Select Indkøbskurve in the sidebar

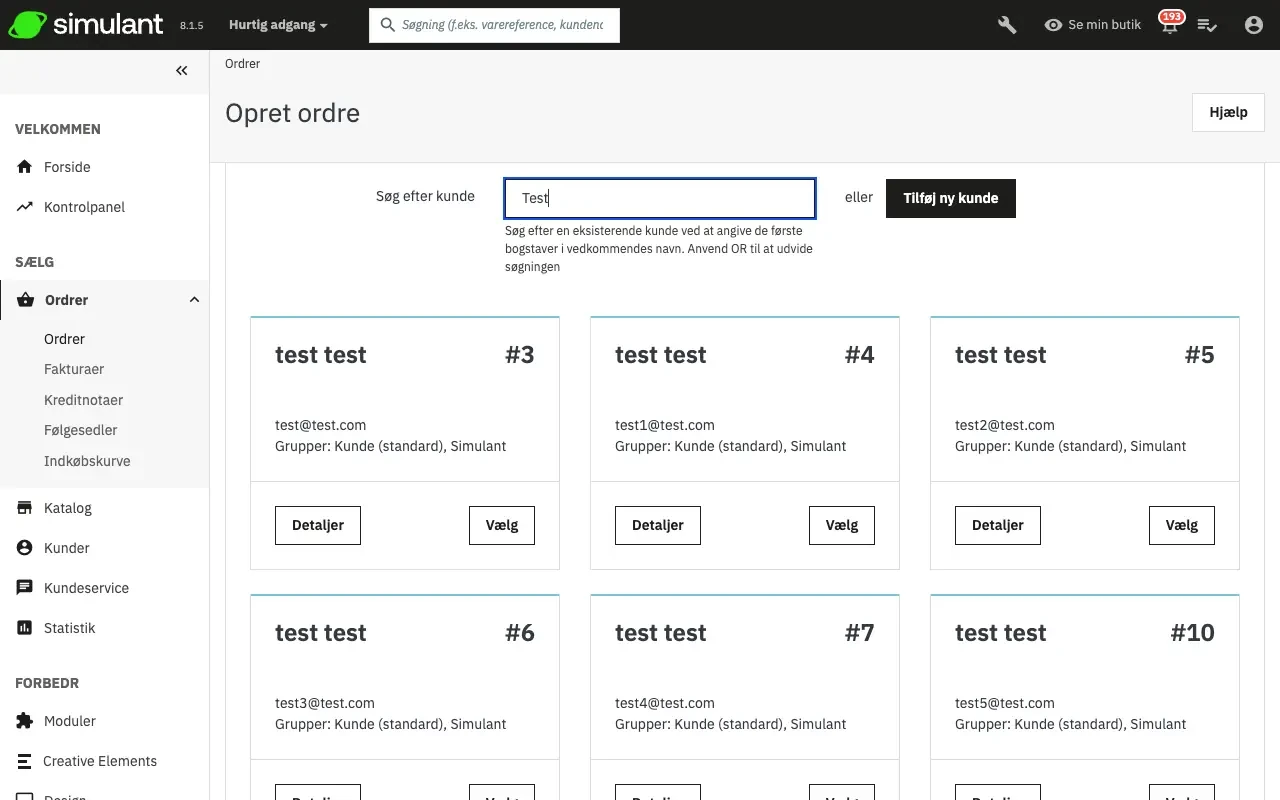click(87, 461)
